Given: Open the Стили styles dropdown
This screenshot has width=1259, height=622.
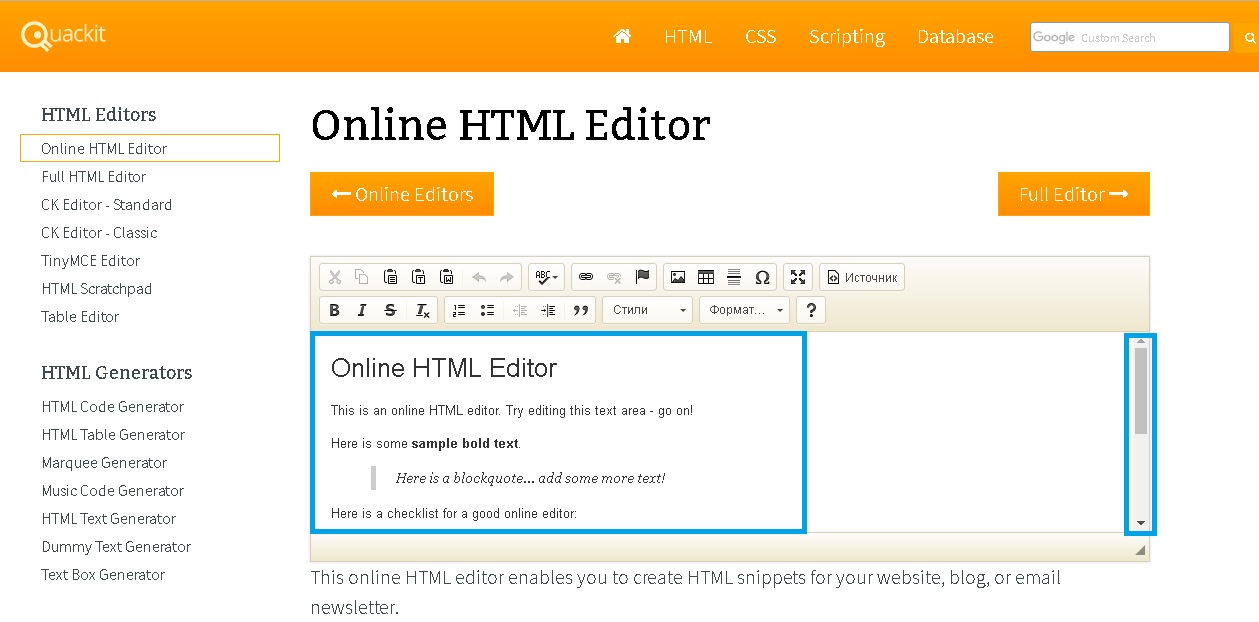Looking at the screenshot, I should pyautogui.click(x=647, y=310).
